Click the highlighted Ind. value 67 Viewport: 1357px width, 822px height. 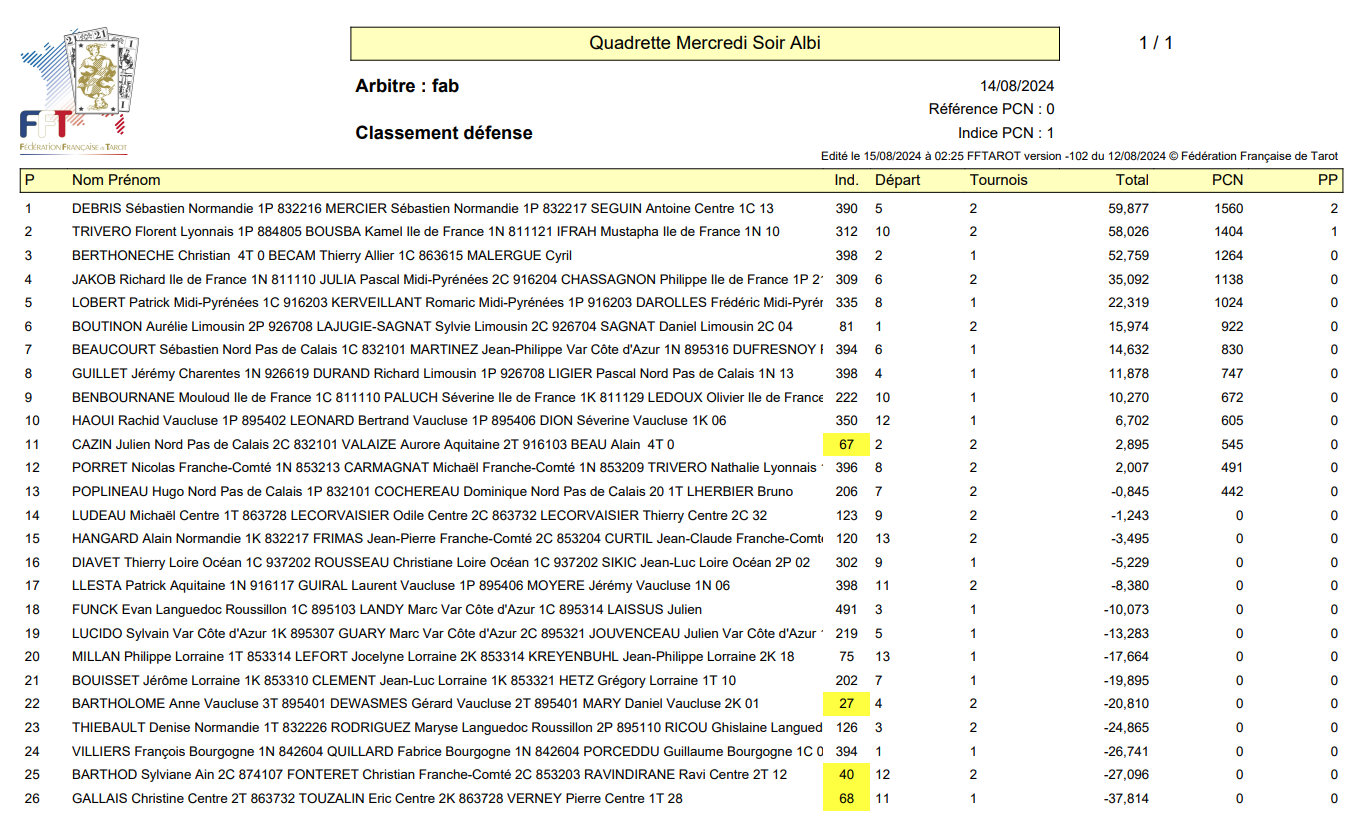click(x=847, y=444)
